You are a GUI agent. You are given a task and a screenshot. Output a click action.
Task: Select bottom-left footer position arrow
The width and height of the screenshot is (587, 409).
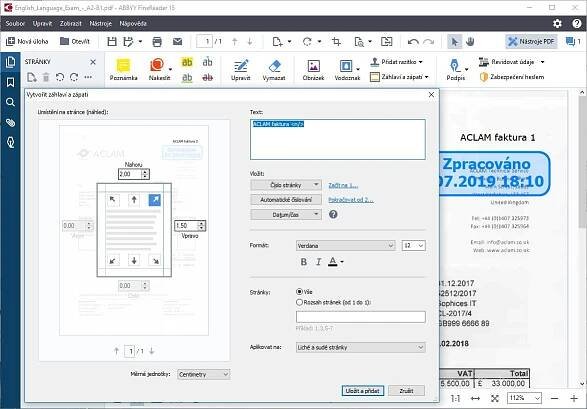[113, 260]
